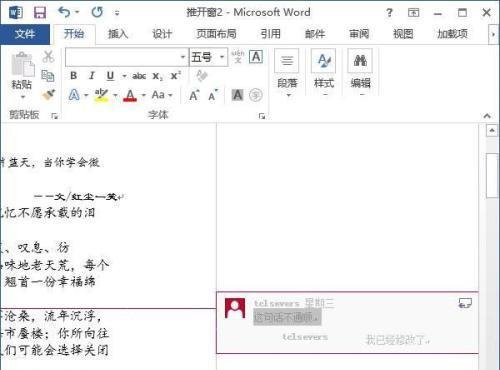Apply character border (boxed A)
This screenshot has width=500, height=370.
(x=256, y=57)
